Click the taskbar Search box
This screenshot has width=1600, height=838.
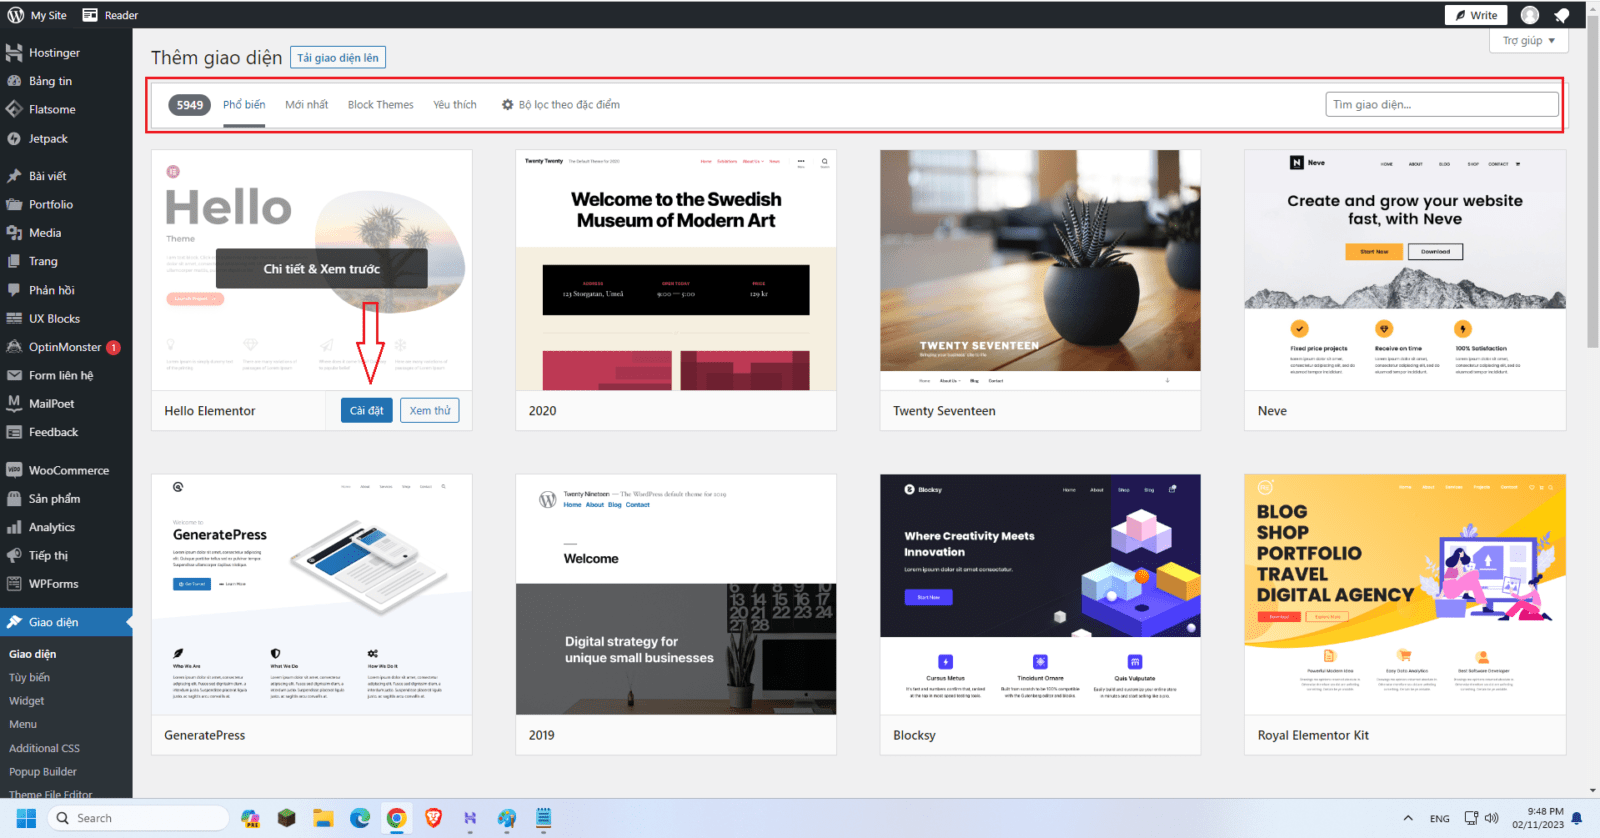tap(138, 818)
